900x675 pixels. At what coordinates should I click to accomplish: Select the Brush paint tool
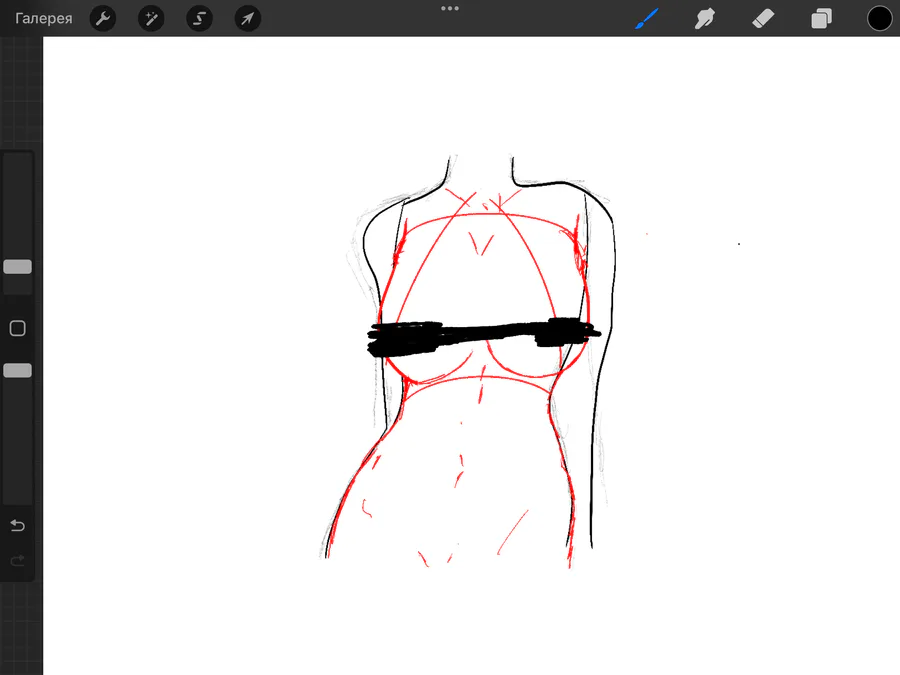pyautogui.click(x=647, y=18)
